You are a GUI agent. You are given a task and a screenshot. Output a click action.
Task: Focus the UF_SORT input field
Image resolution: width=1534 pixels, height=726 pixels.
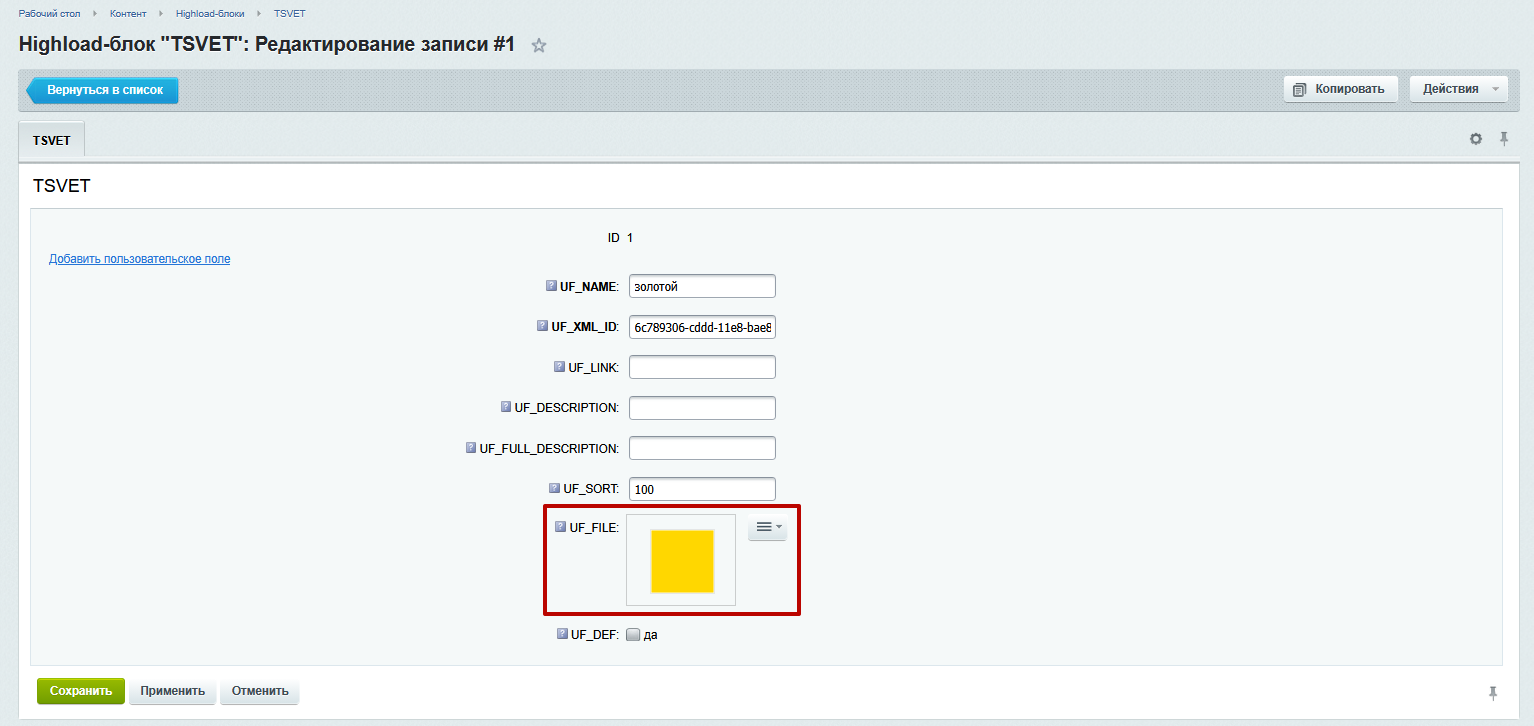[x=702, y=489]
